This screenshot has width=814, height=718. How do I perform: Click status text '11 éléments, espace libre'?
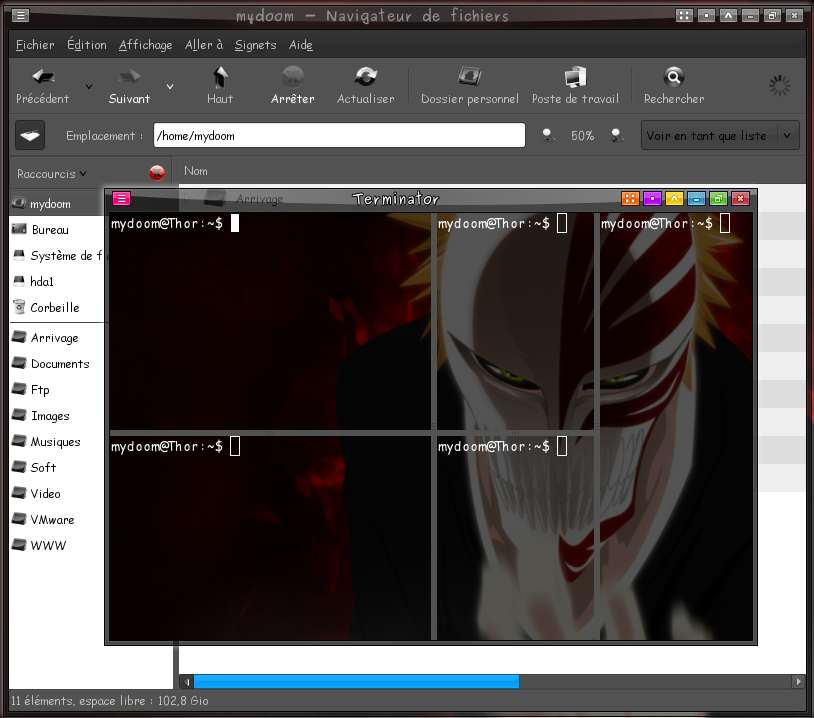pos(110,701)
